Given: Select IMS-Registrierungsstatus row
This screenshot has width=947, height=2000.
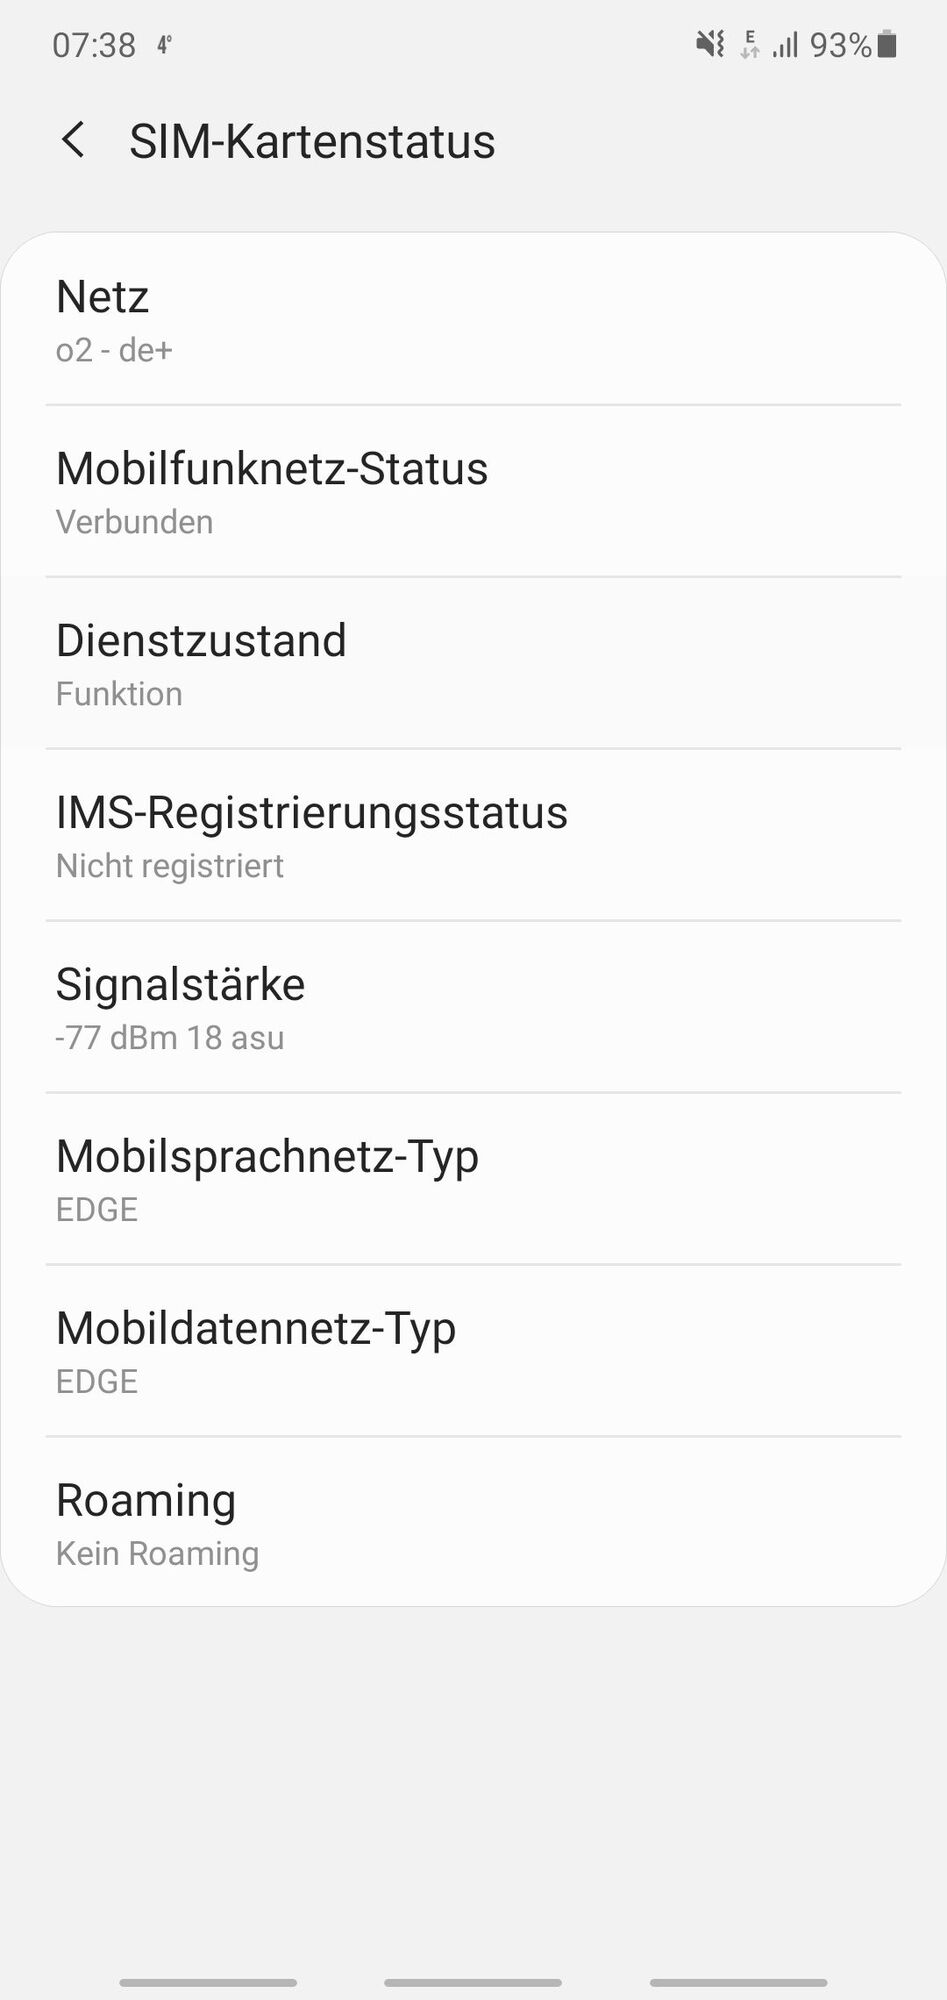Looking at the screenshot, I should (x=473, y=835).
